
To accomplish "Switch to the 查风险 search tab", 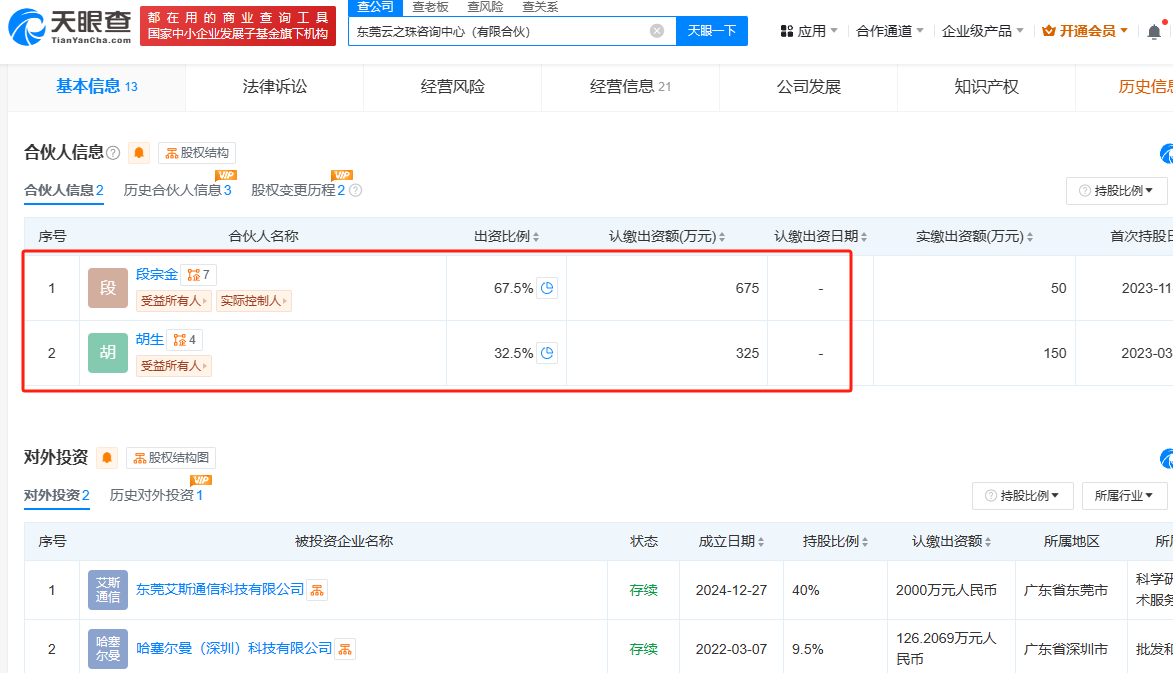I will pyautogui.click(x=485, y=7).
